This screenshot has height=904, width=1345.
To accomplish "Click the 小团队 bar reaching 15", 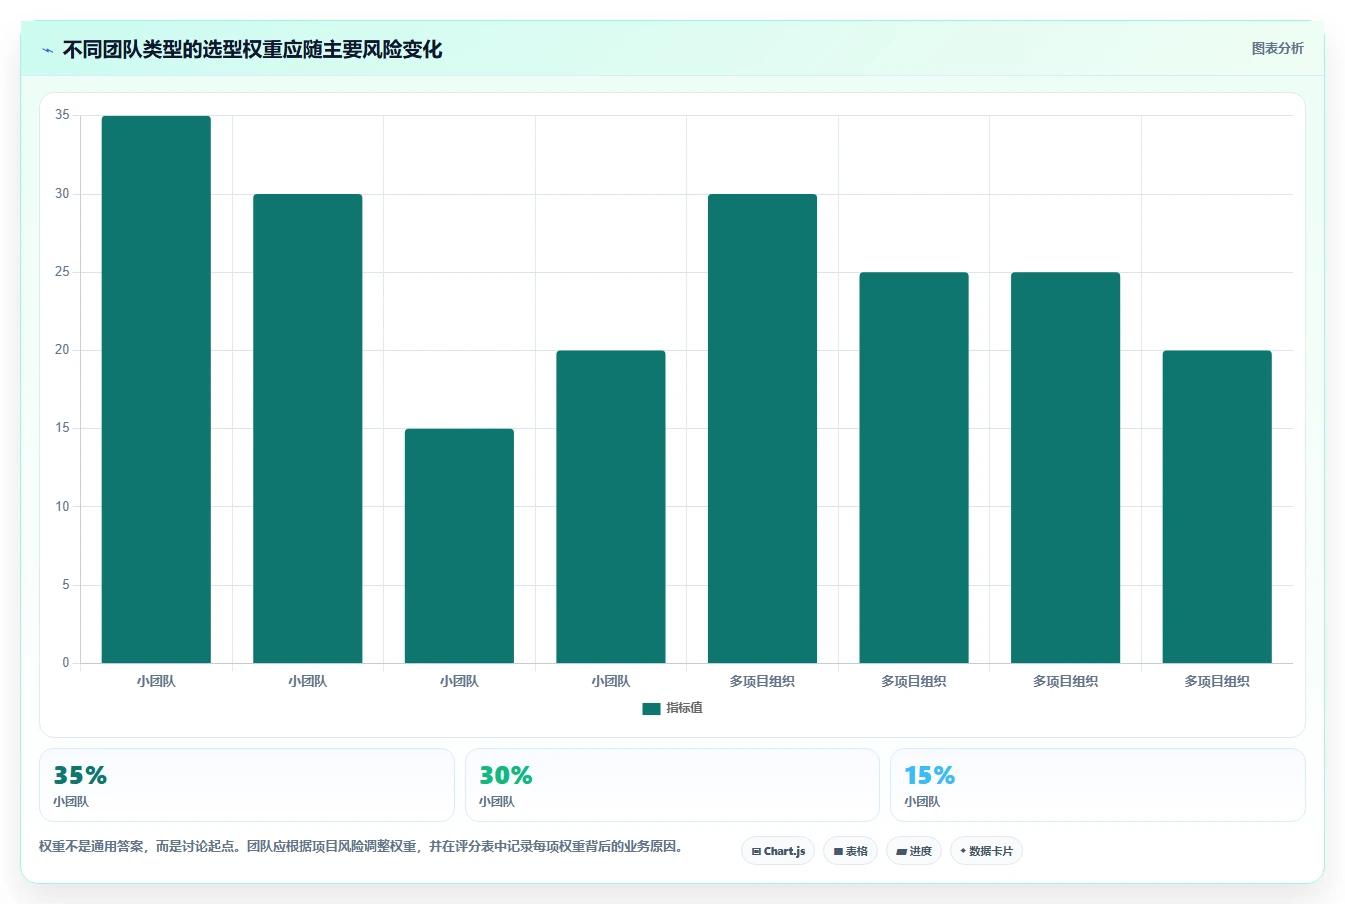I will pos(459,546).
